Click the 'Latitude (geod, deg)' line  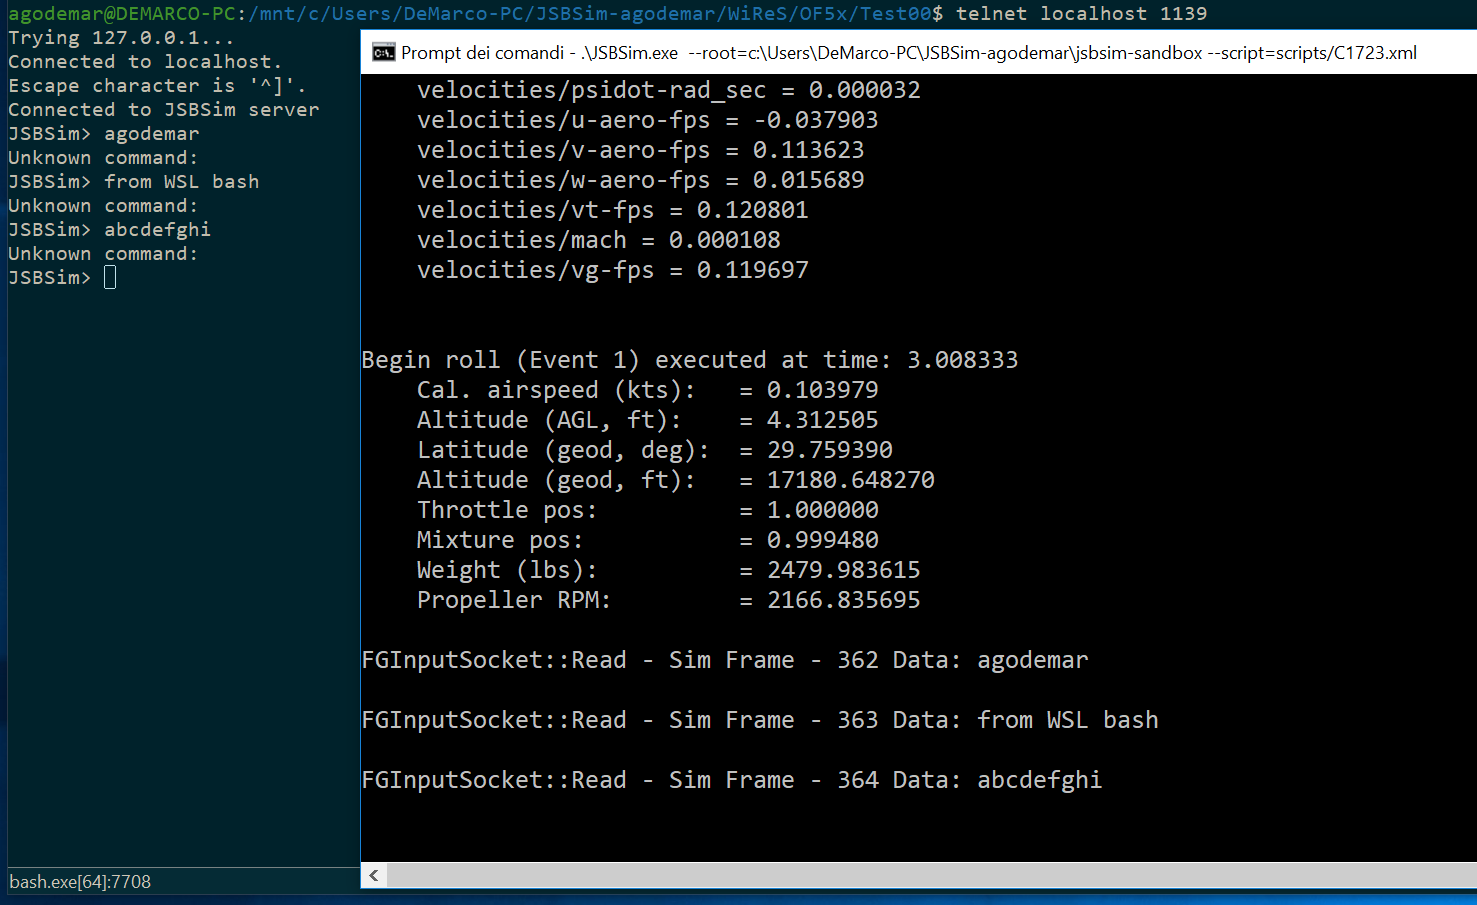coord(654,450)
